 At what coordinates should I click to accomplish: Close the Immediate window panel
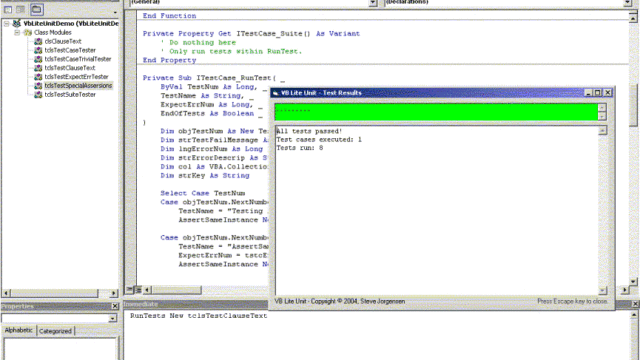[x=636, y=304]
